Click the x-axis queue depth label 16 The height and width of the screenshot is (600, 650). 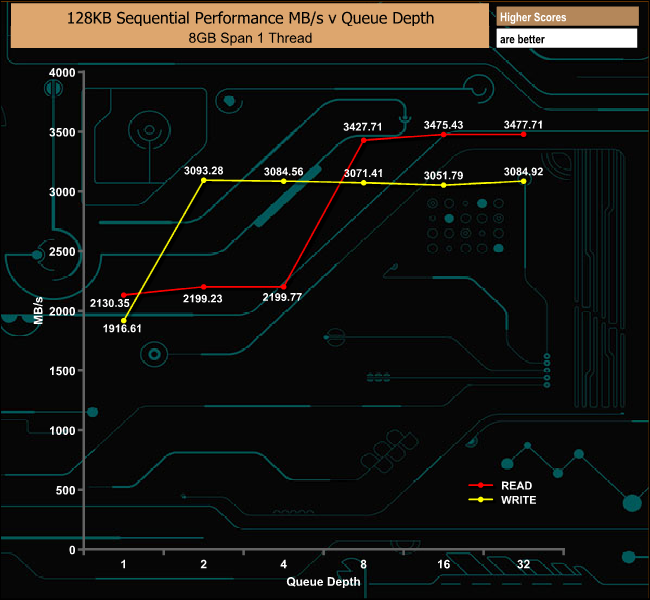click(x=444, y=564)
